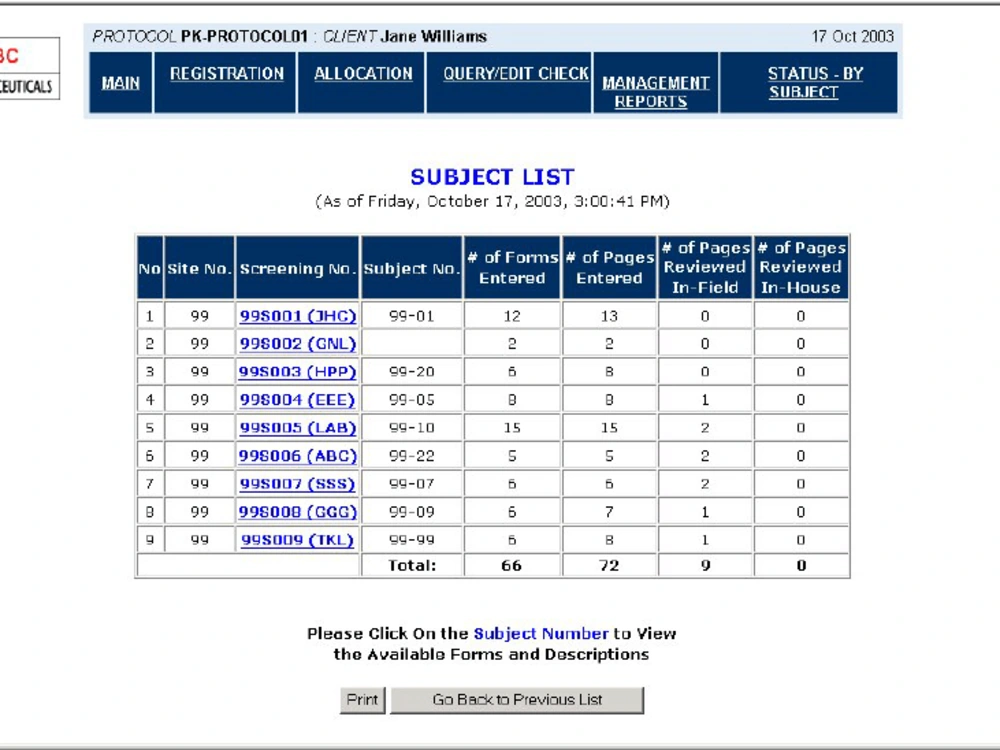Open screening number 99S008 (GGG)

[297, 512]
